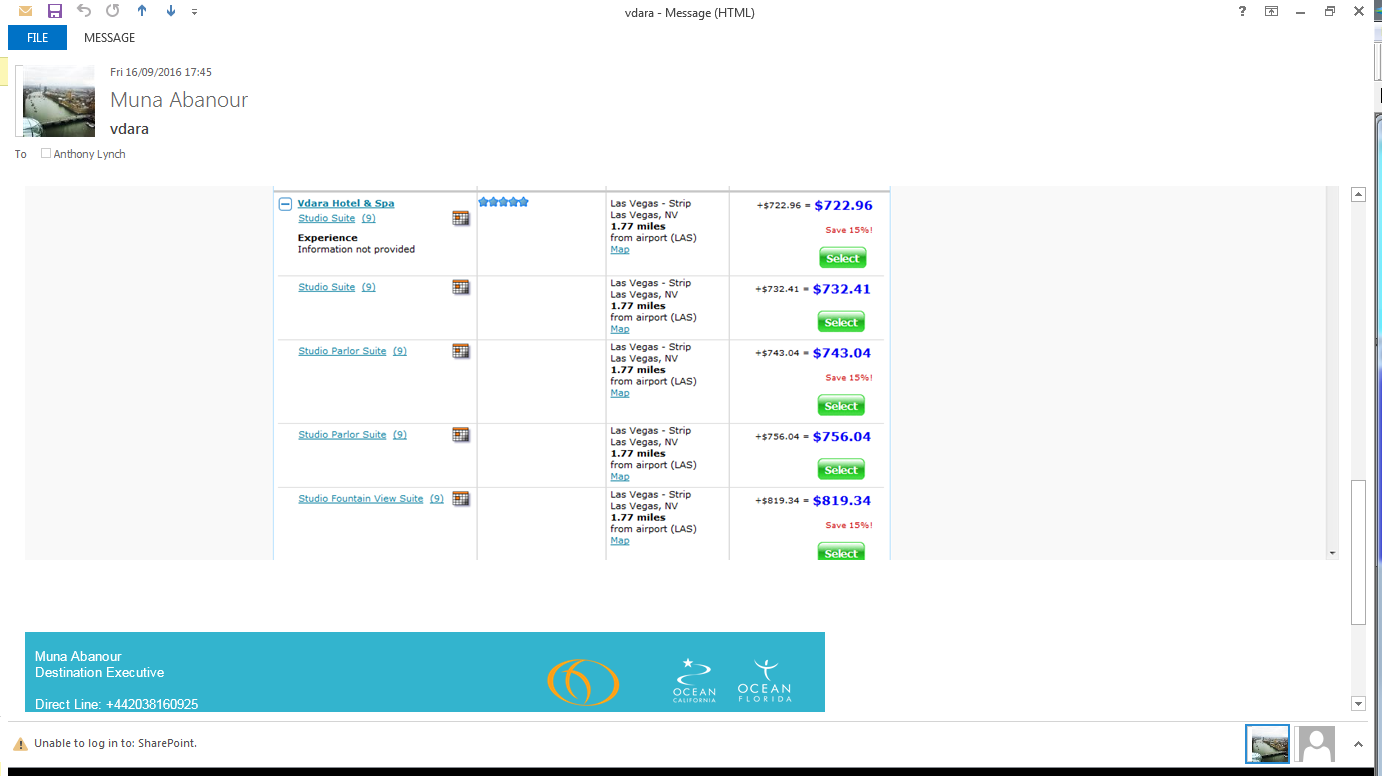Switch to the MESSAGE tab
Screen dimensions: 1382x776
click(x=109, y=38)
